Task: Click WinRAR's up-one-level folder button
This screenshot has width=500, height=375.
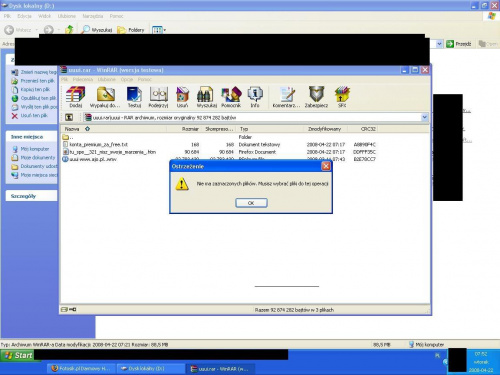Action: tap(69, 117)
